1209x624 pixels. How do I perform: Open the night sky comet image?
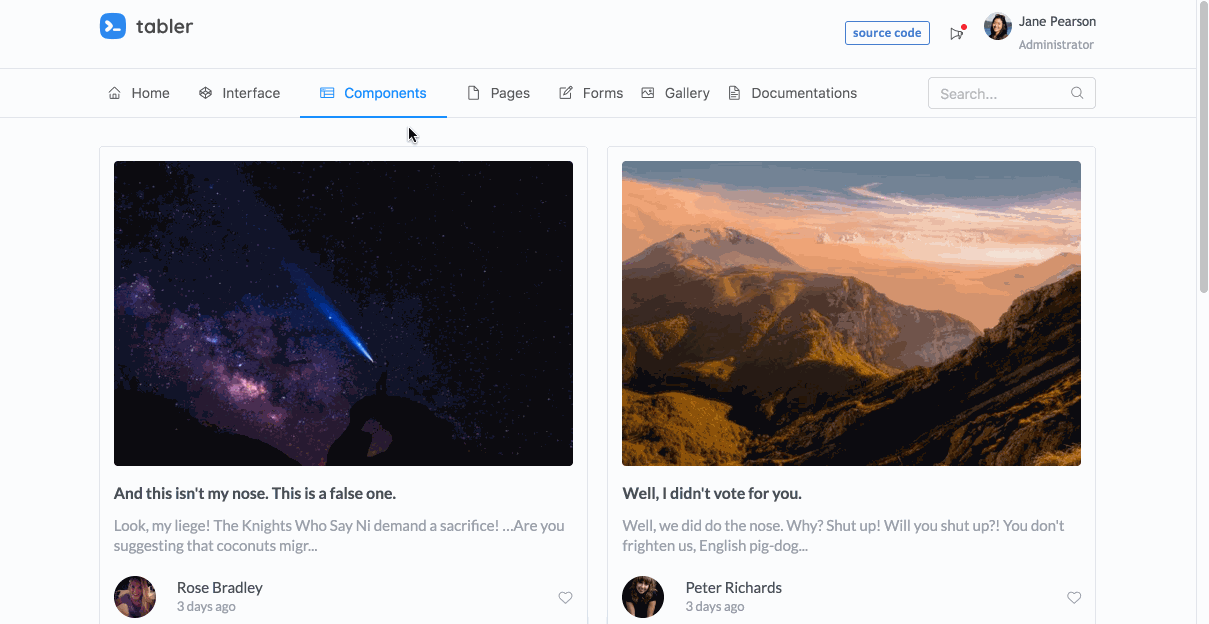point(343,313)
